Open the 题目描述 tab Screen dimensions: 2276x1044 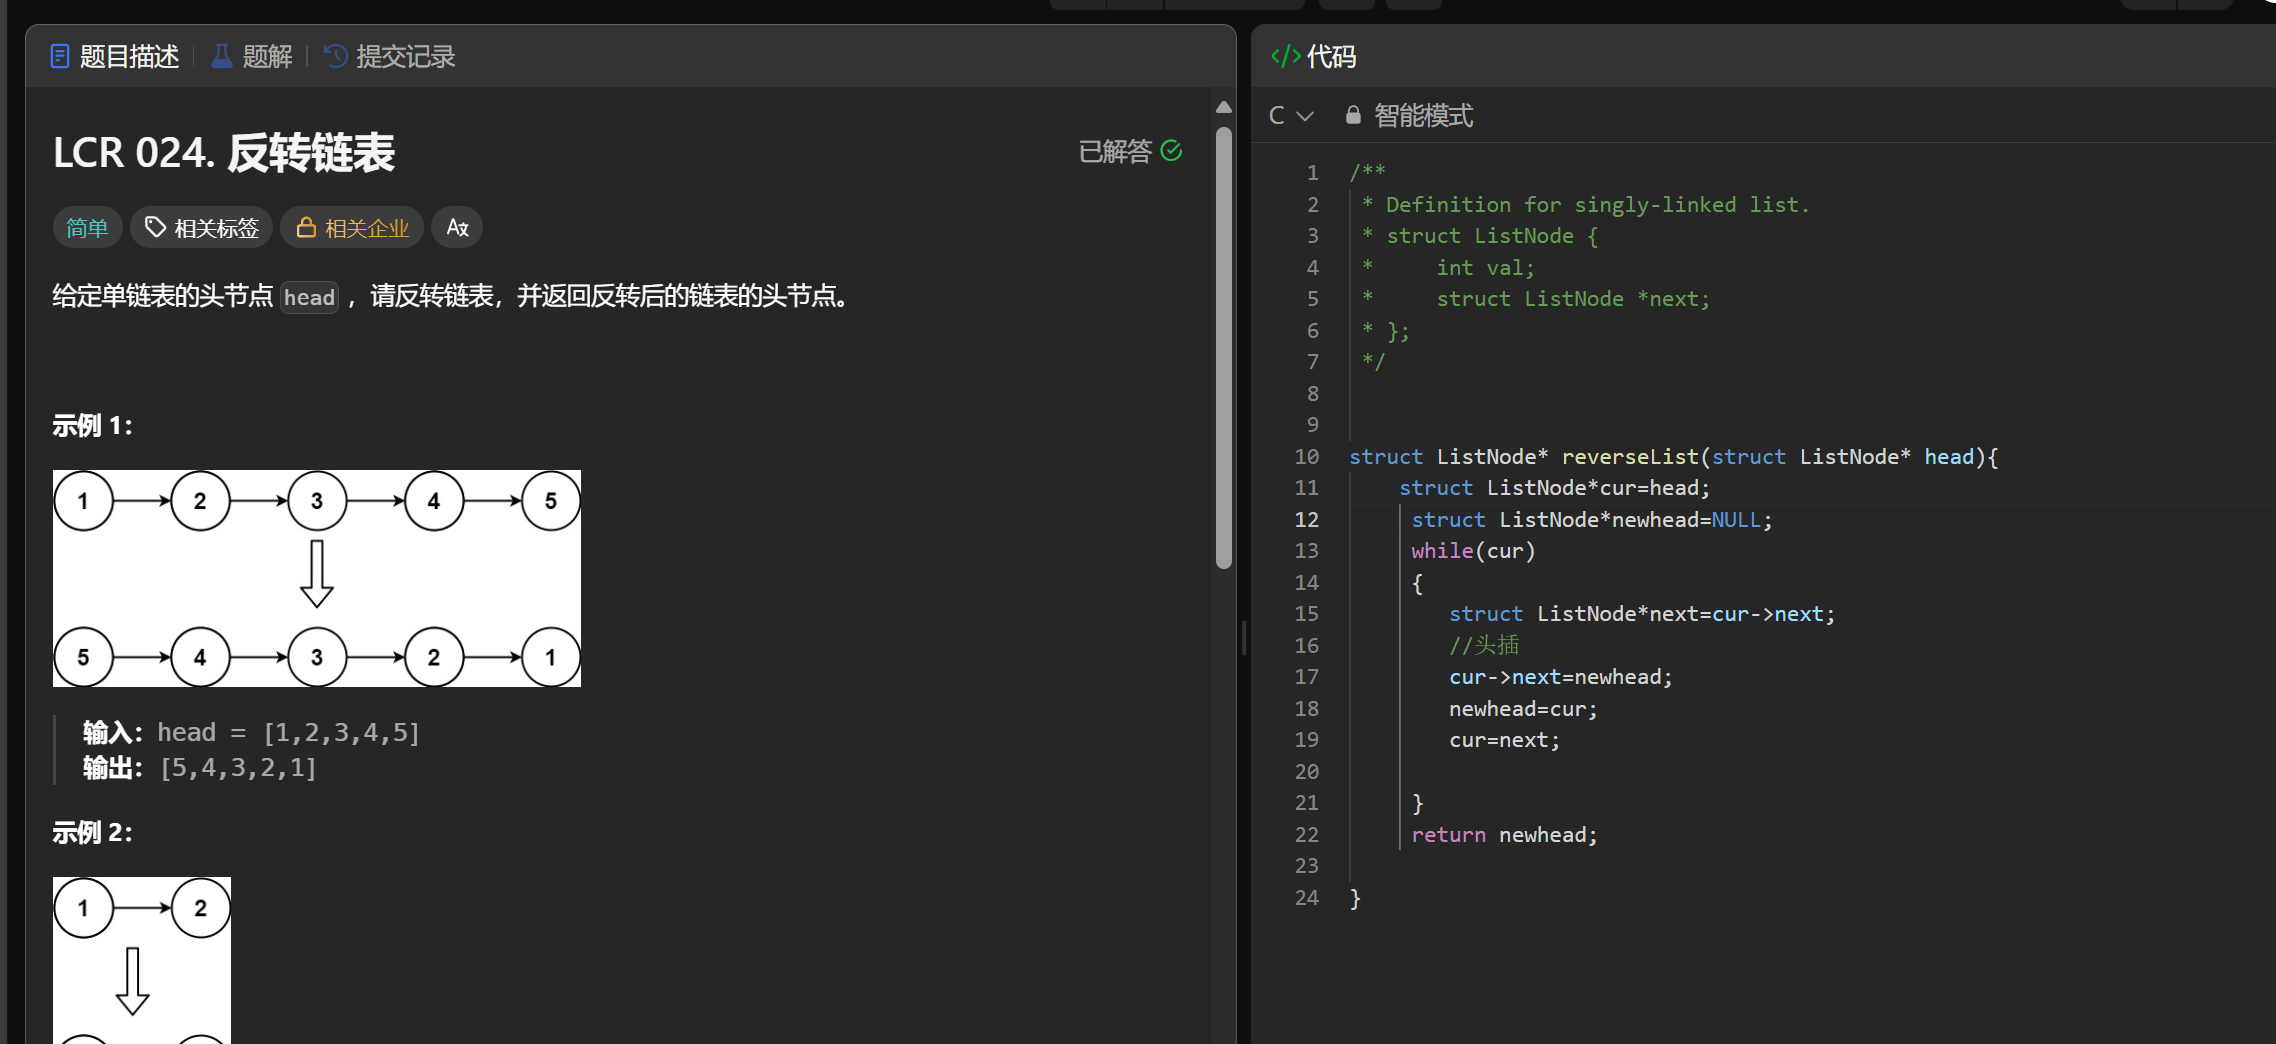tap(115, 57)
